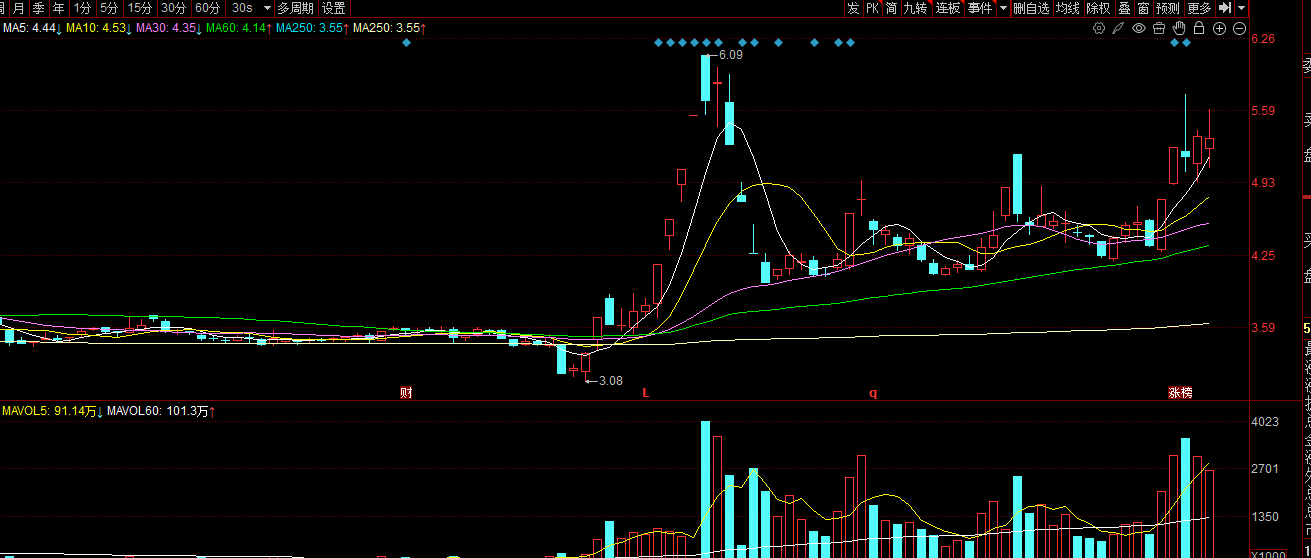Click the 1350 volume axis label

(x=1265, y=517)
